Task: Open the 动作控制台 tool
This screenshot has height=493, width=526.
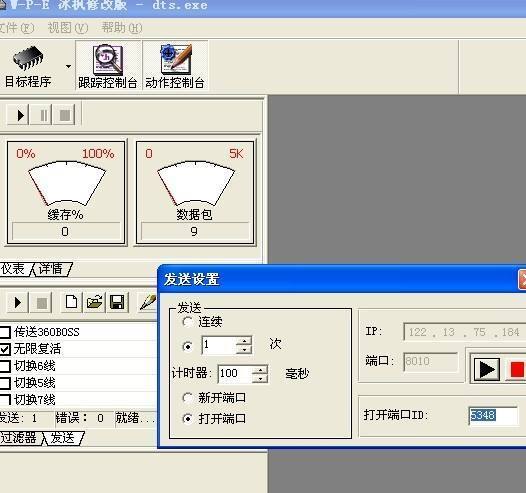Action: (x=175, y=66)
